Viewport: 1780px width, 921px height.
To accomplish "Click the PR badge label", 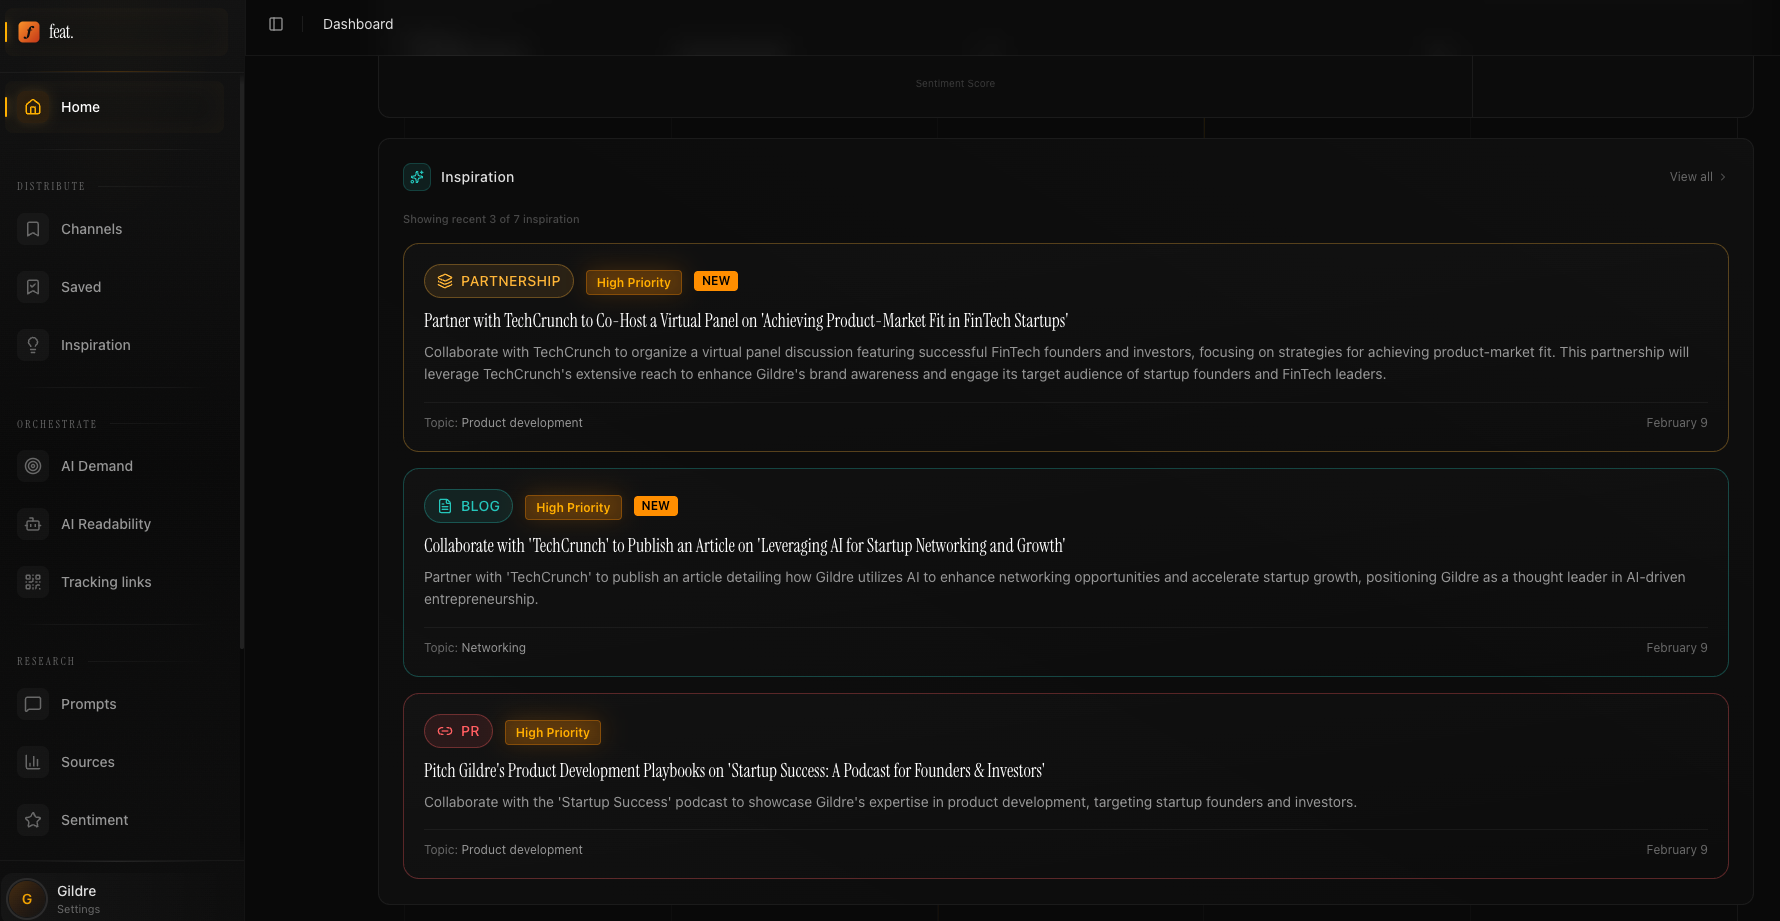I will (x=458, y=731).
